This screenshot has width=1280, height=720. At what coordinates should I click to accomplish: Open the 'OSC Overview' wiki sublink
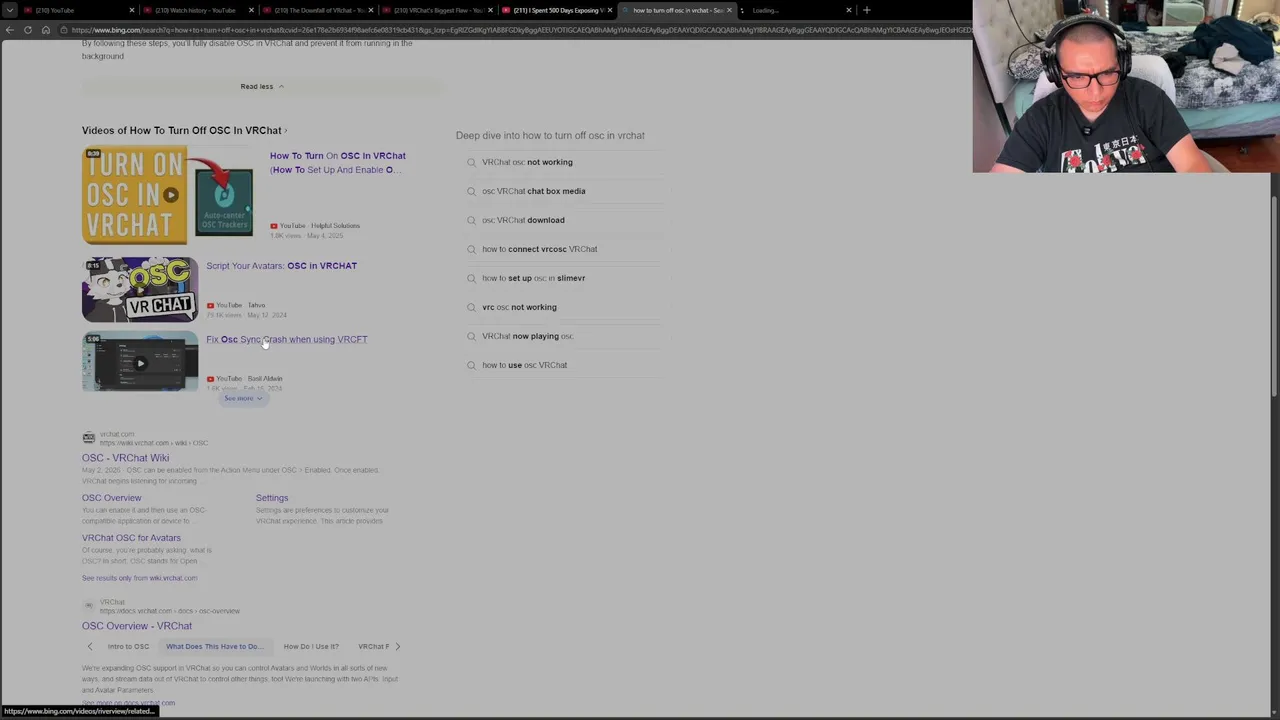tap(112, 498)
